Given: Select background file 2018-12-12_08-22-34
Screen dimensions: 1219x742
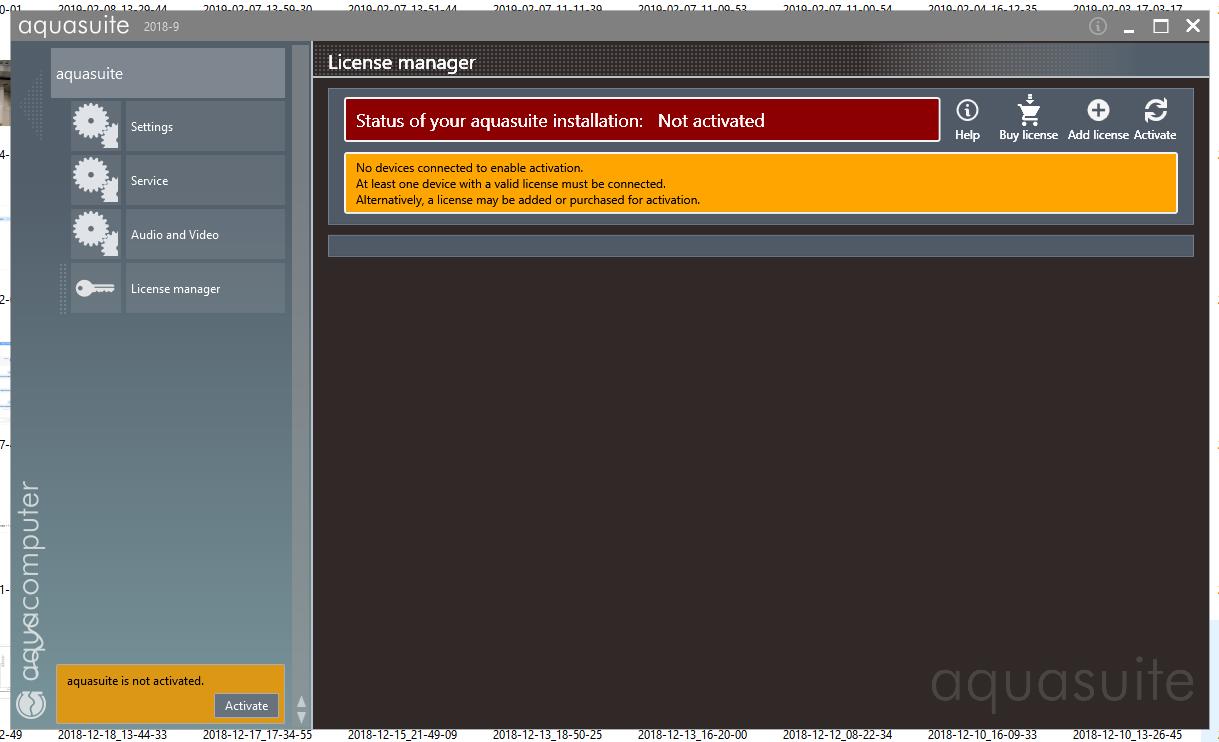Looking at the screenshot, I should [837, 734].
